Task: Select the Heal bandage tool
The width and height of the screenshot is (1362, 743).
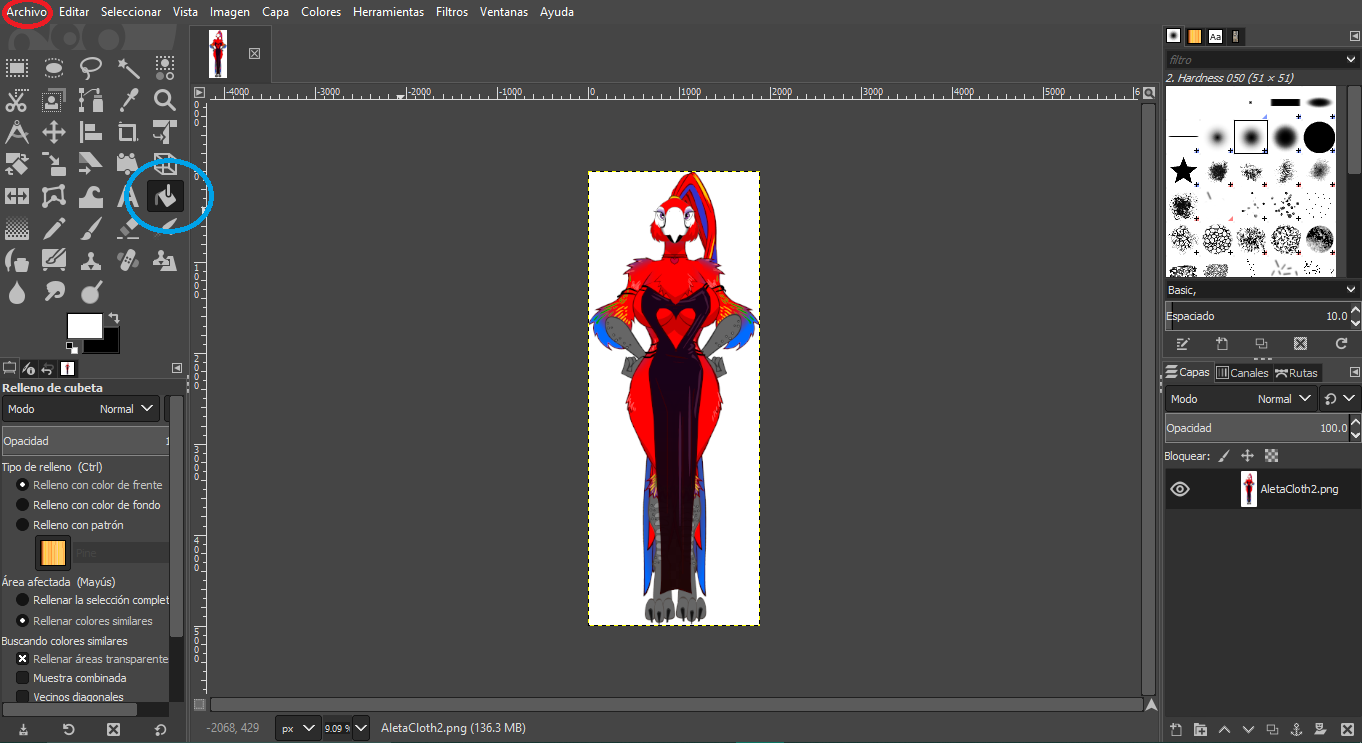Action: pos(128,261)
